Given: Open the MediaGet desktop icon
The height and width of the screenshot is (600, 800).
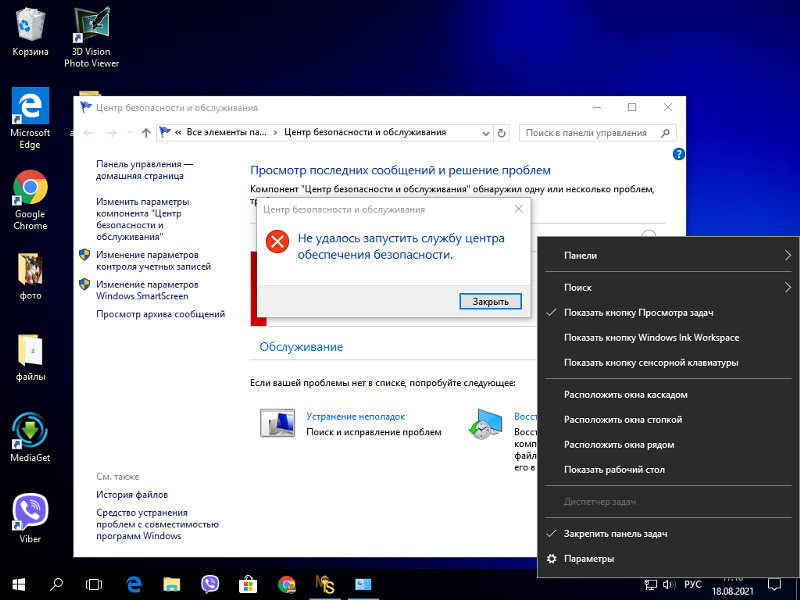Looking at the screenshot, I should (30, 431).
